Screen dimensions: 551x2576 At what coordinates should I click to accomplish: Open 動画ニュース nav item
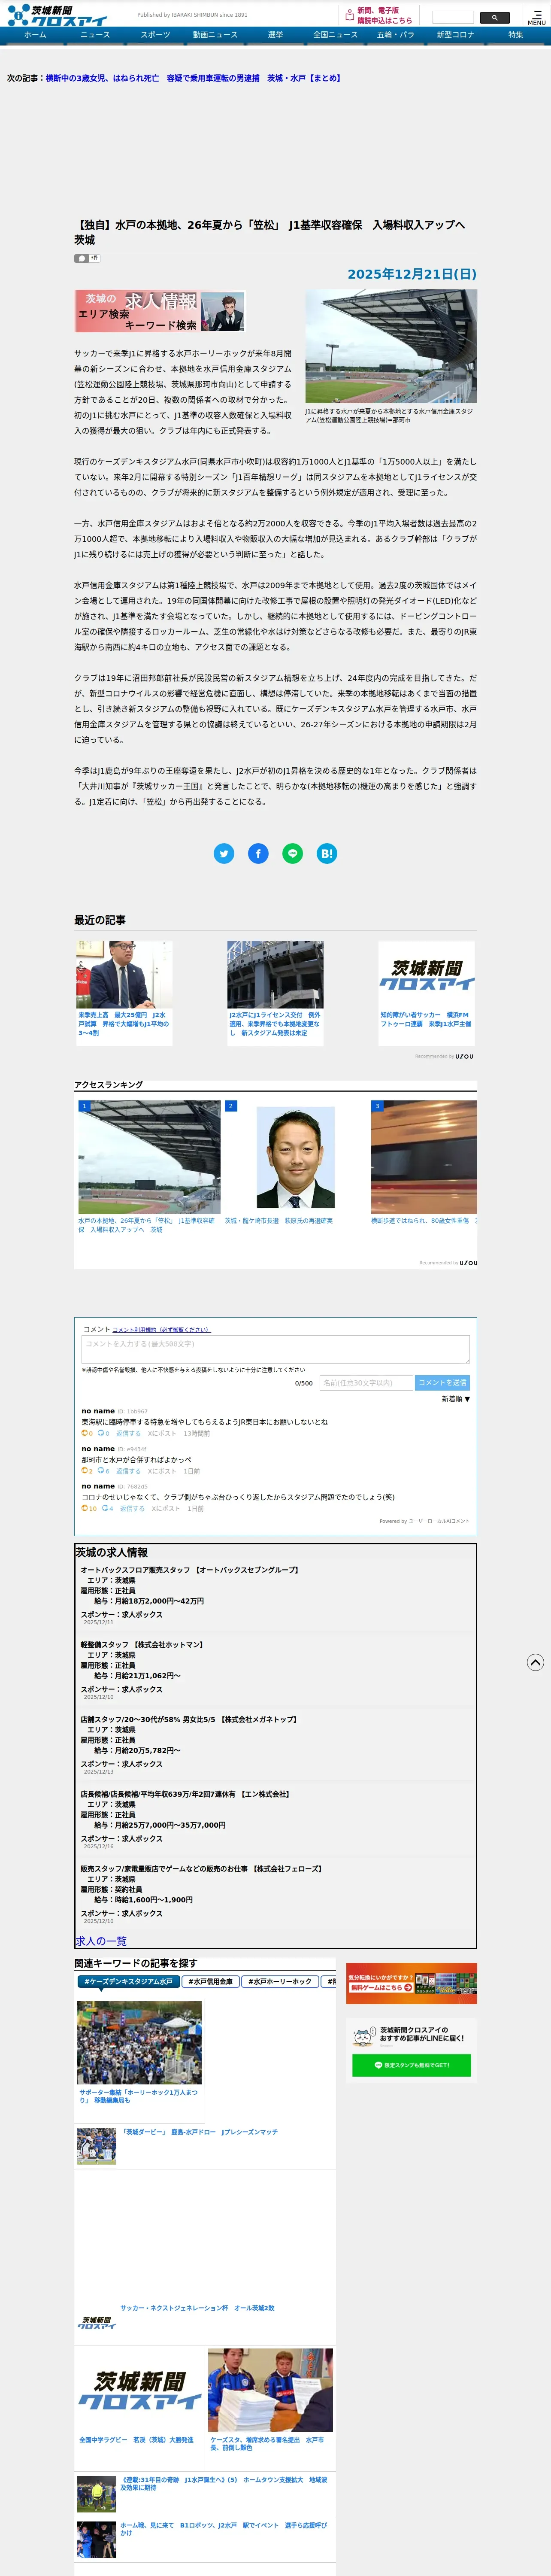pos(215,35)
